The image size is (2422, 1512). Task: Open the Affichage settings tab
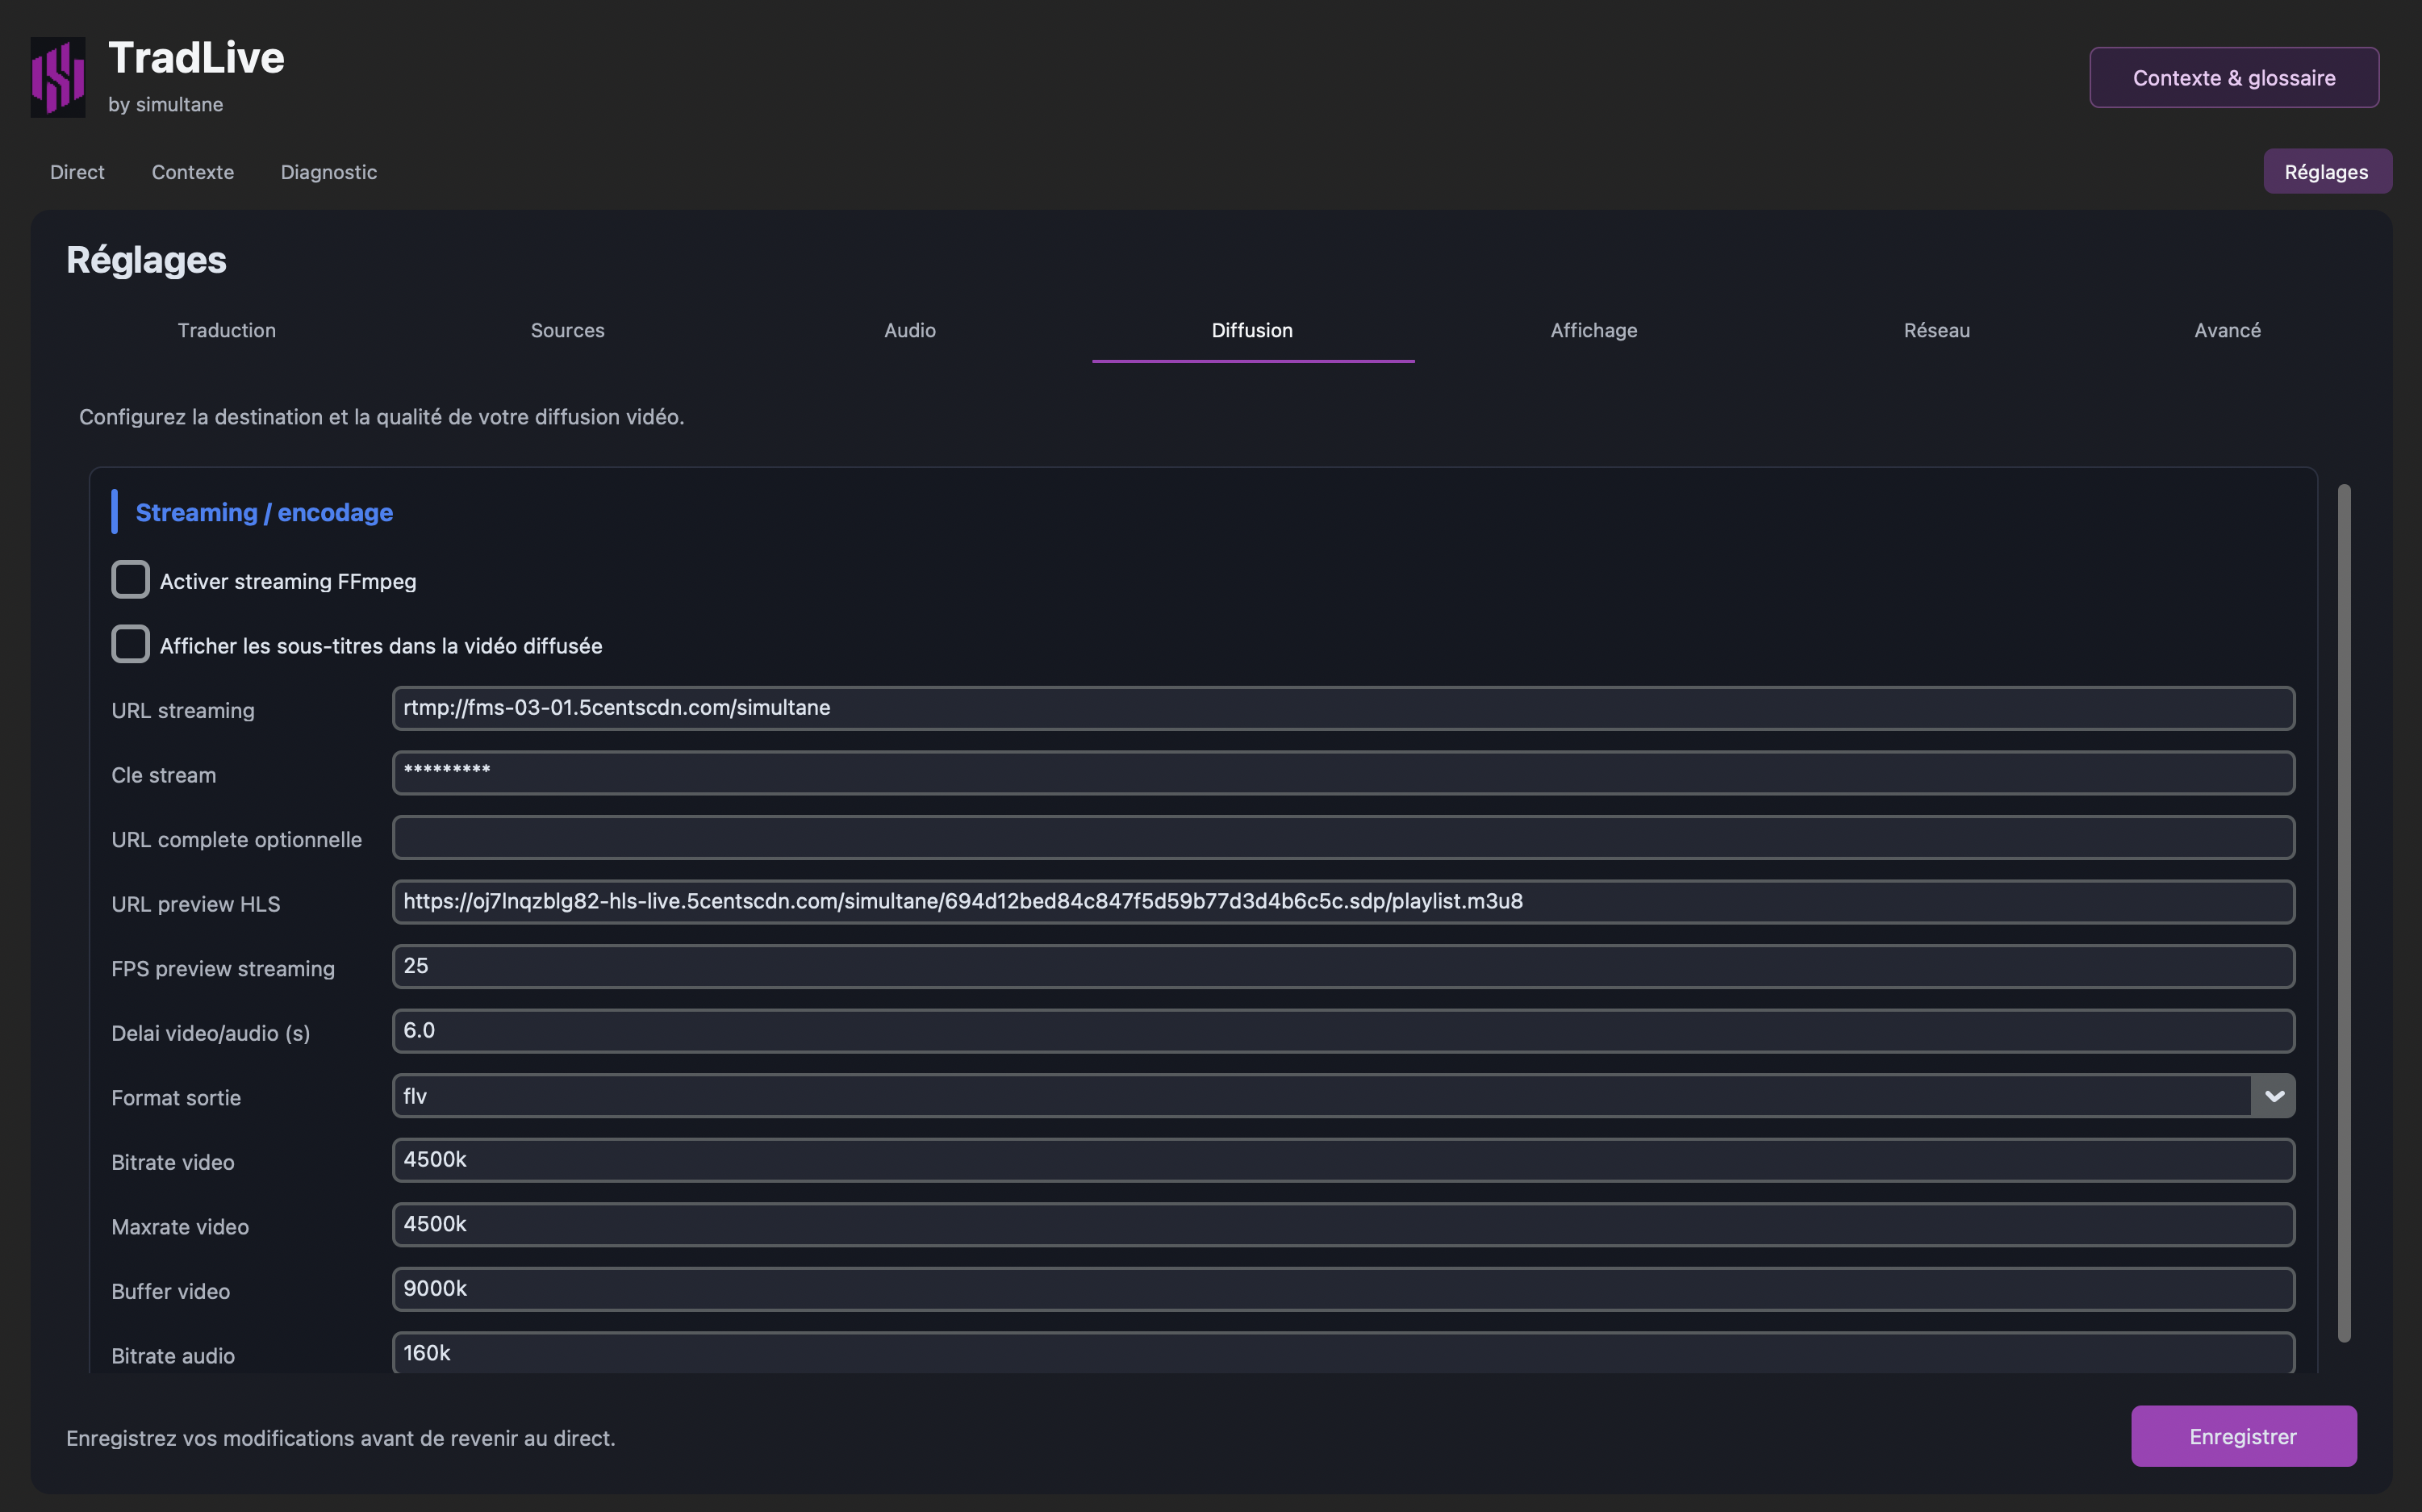click(x=1593, y=331)
